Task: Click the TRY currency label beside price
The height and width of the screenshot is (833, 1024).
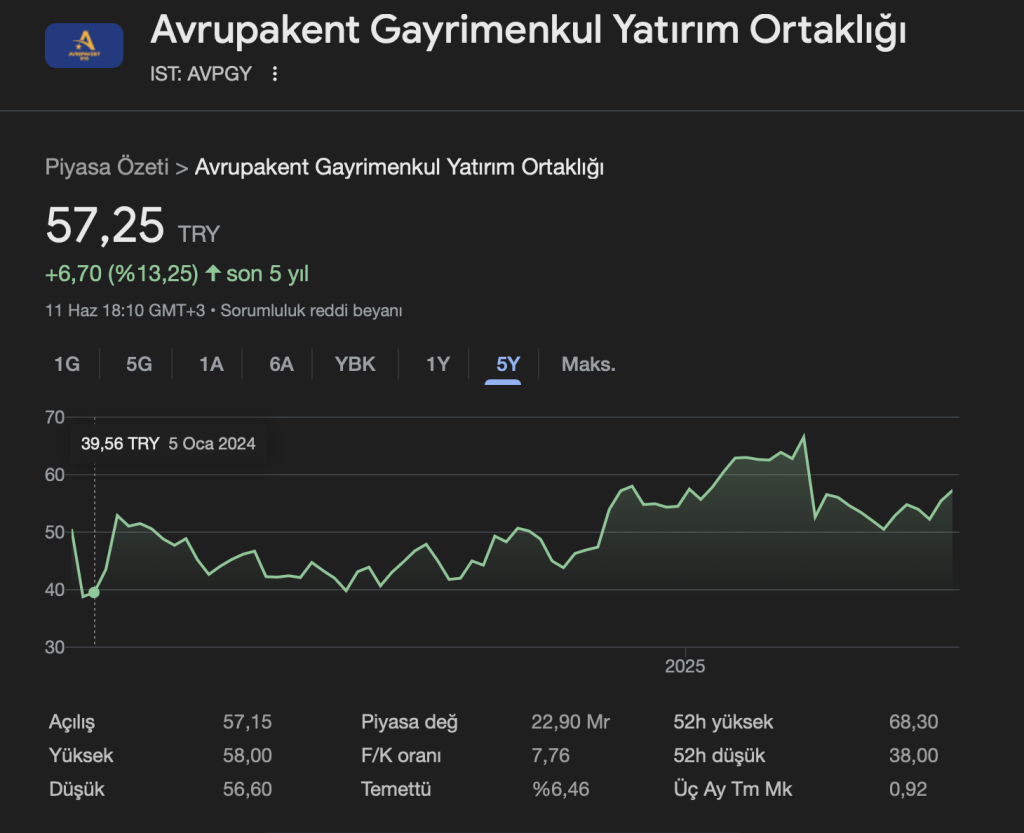Action: [199, 234]
